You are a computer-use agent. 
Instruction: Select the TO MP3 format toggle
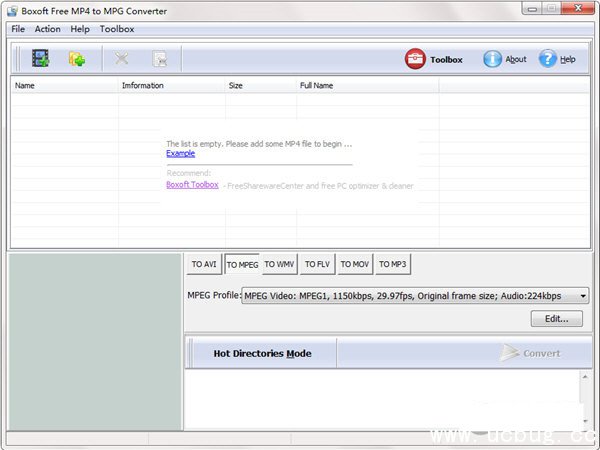click(x=392, y=265)
